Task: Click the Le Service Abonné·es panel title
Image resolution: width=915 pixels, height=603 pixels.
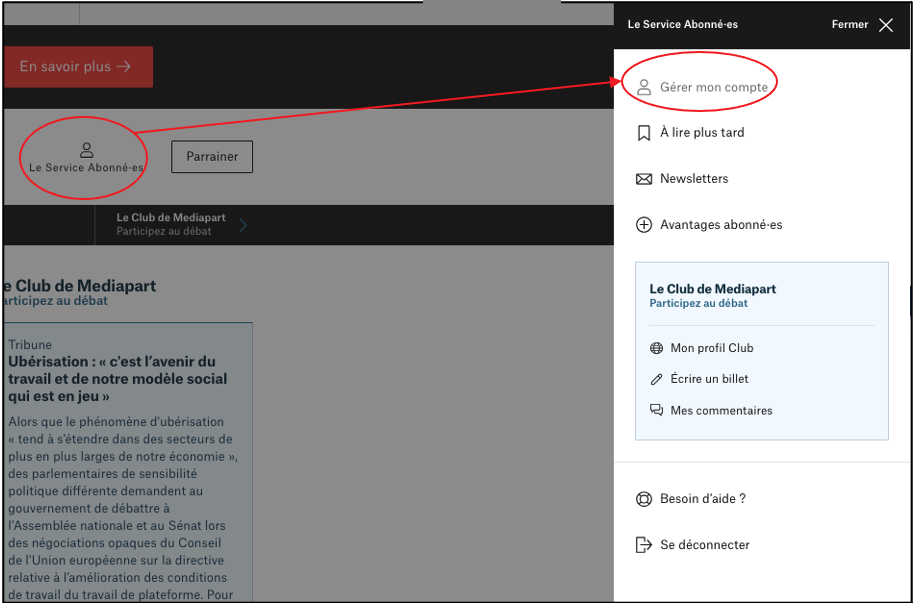Action: tap(682, 25)
